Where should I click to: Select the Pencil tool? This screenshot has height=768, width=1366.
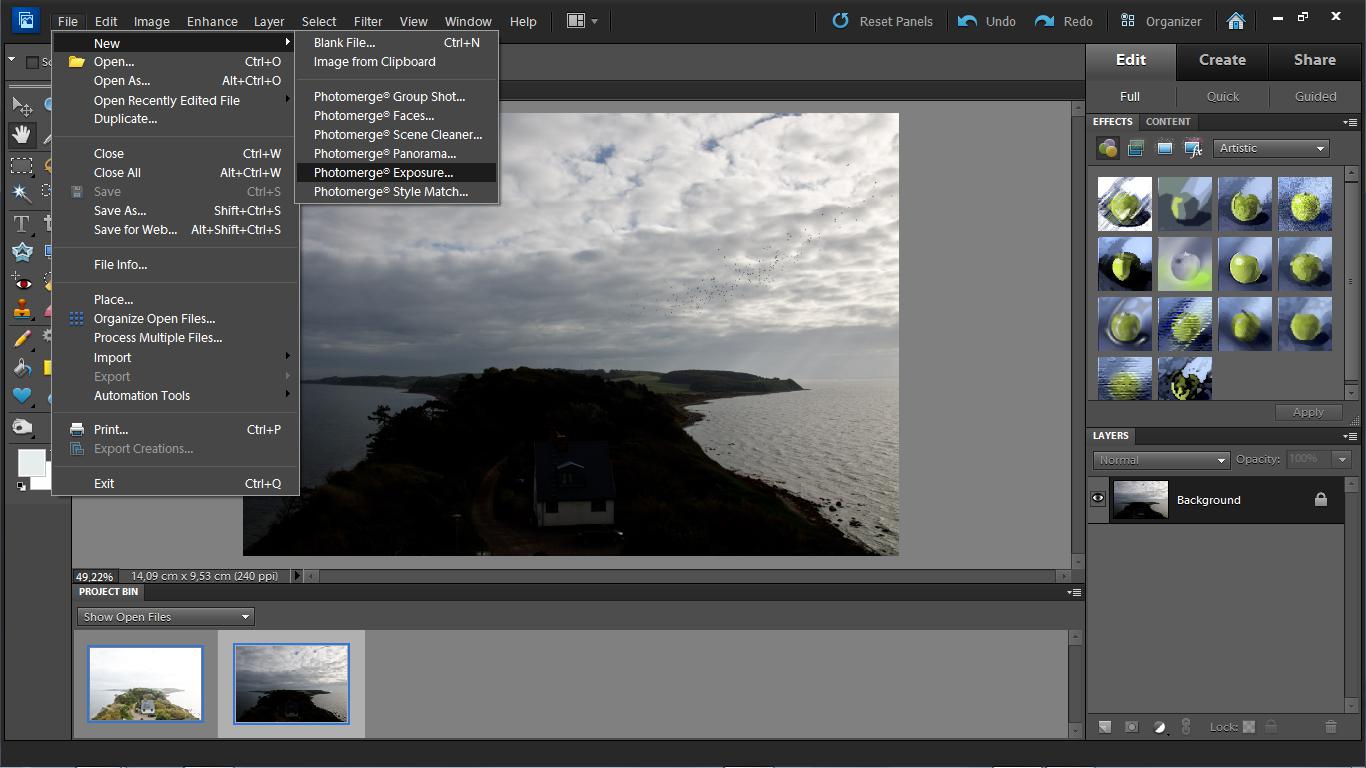click(x=21, y=339)
